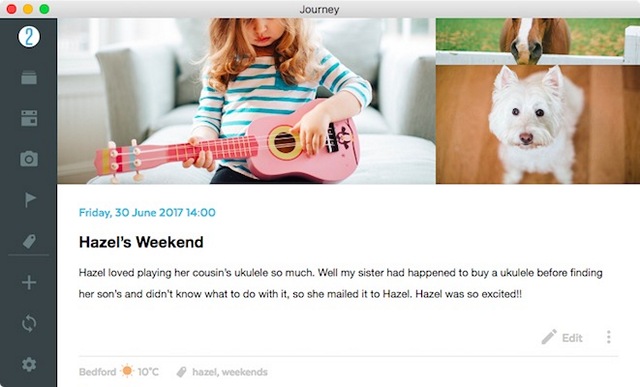Click the tag icon beside hazel, weekends

point(182,372)
